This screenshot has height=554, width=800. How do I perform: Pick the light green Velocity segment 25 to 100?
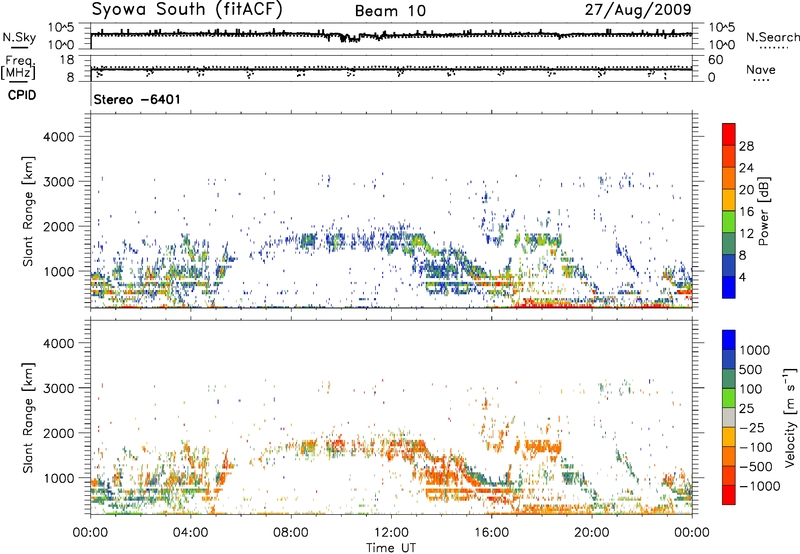point(729,398)
